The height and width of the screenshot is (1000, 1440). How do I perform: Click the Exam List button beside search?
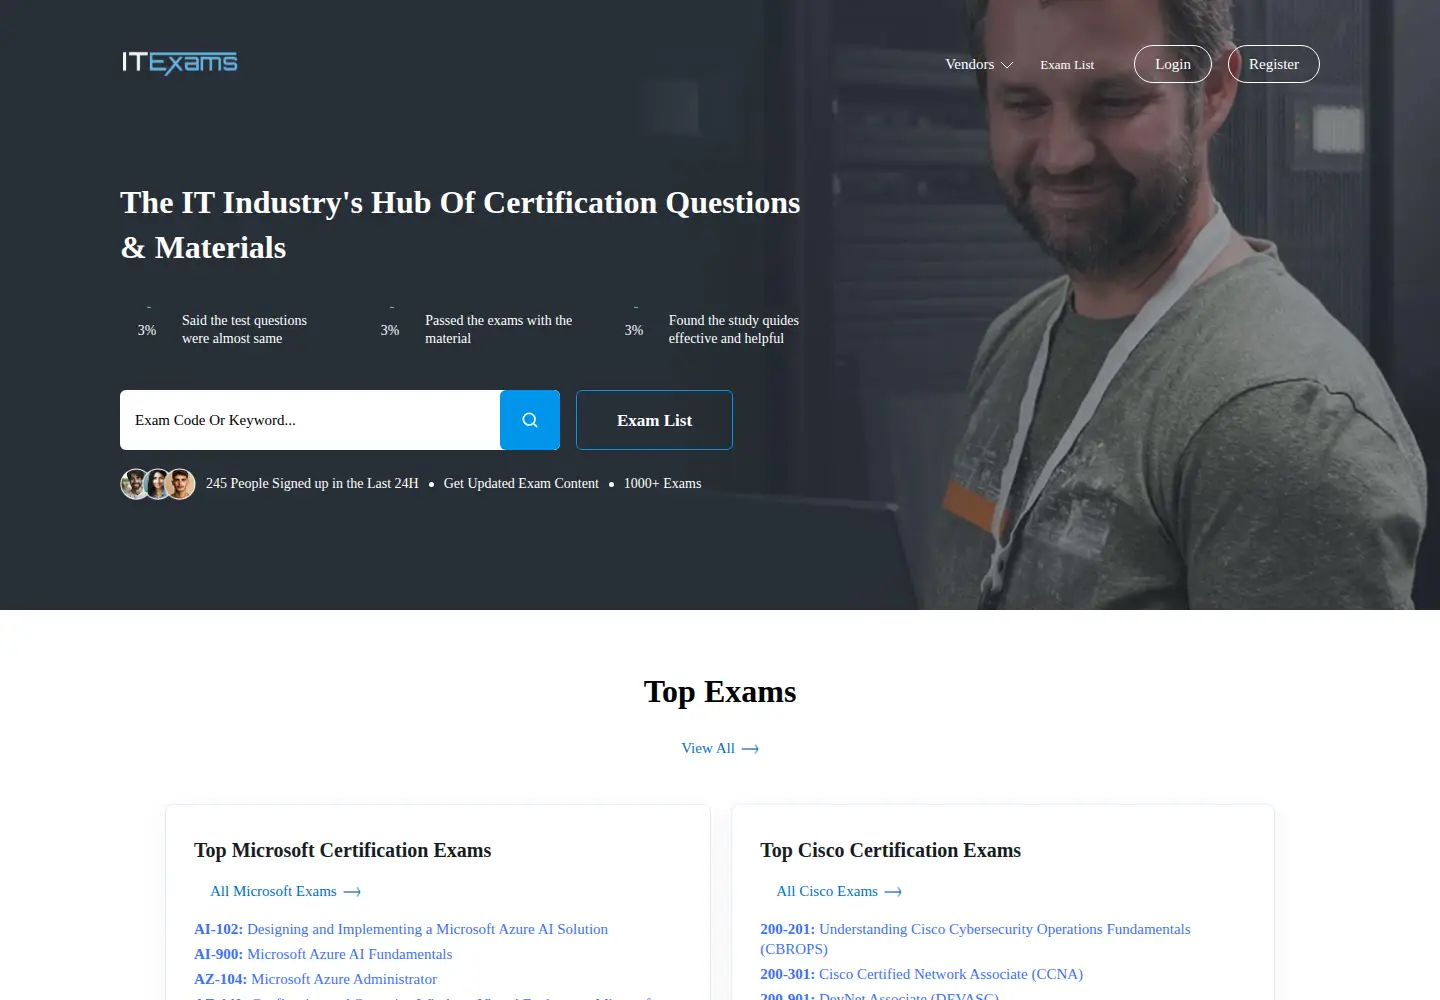click(x=654, y=420)
